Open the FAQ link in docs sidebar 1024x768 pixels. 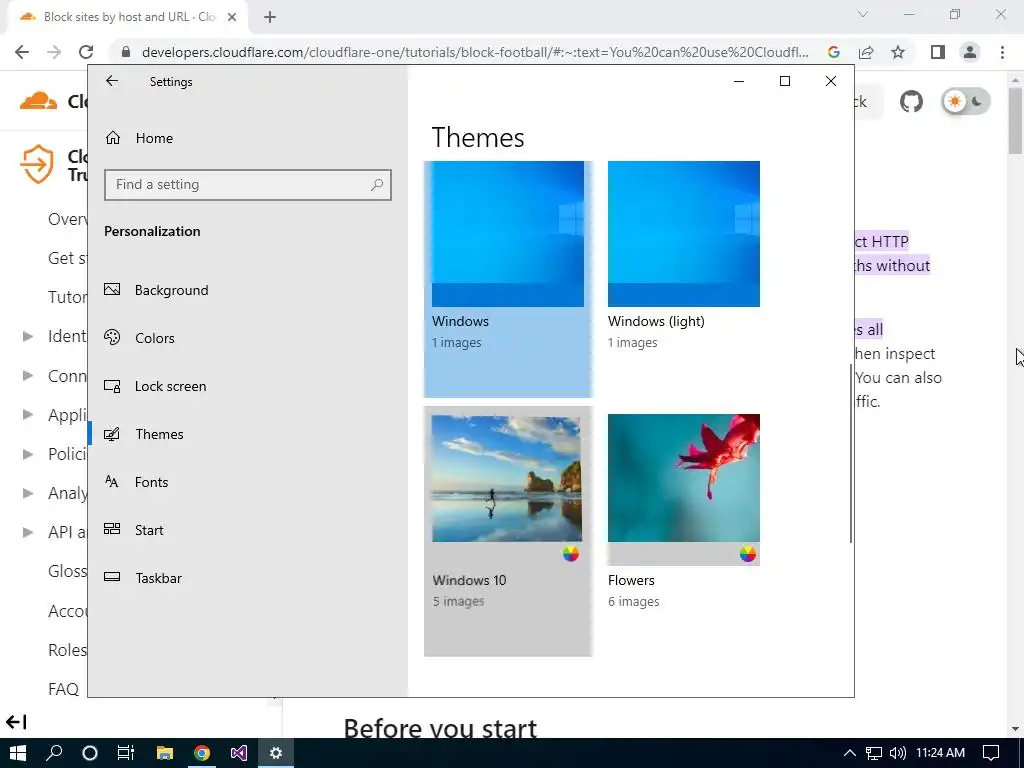coord(63,689)
